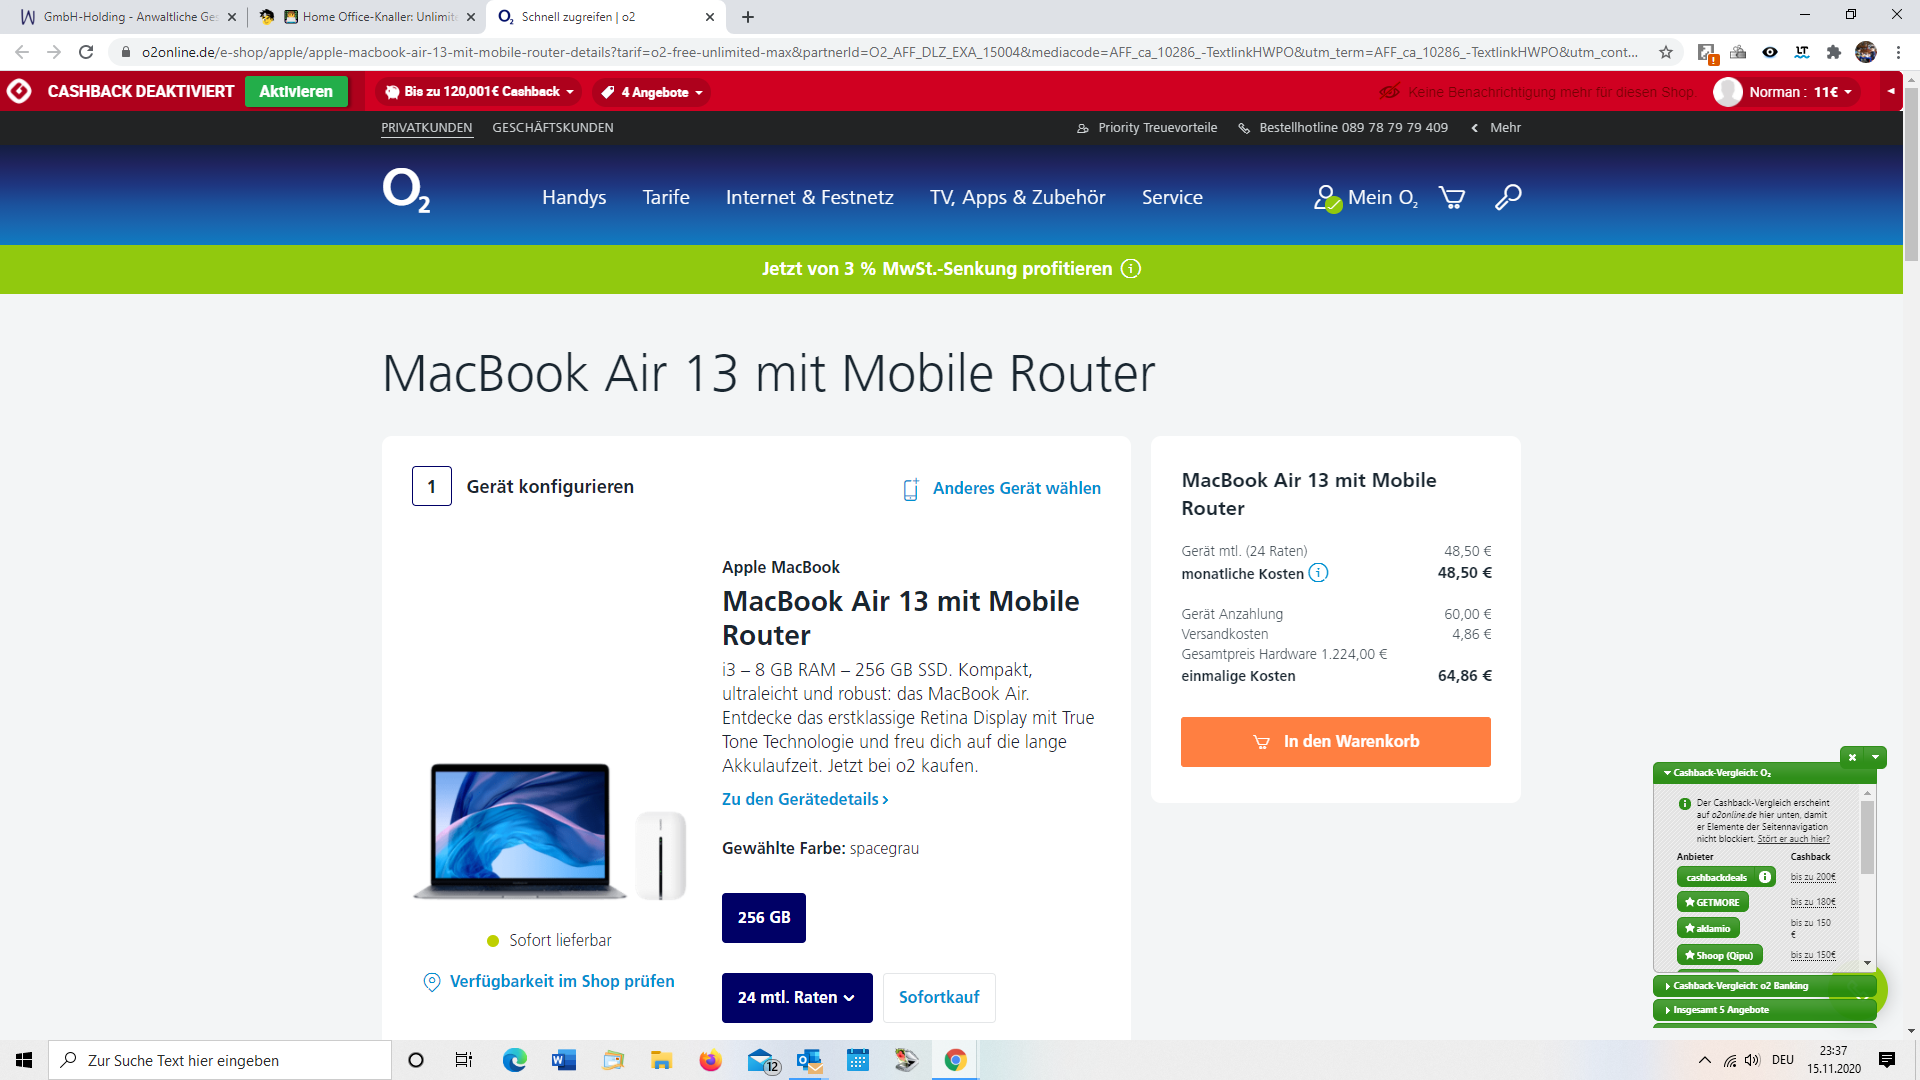Open Outlook from the taskbar
Viewport: 1920px width, 1080px height.
click(x=809, y=1060)
